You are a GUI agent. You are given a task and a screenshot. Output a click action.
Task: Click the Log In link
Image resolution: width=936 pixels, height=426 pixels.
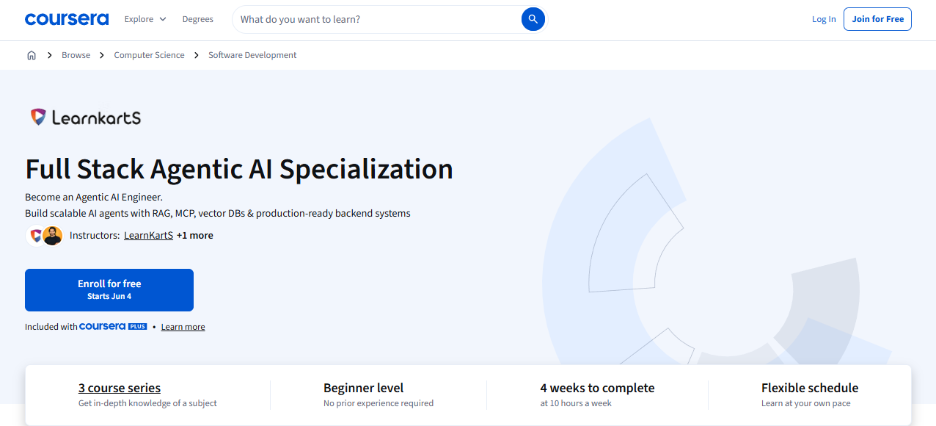[824, 19]
